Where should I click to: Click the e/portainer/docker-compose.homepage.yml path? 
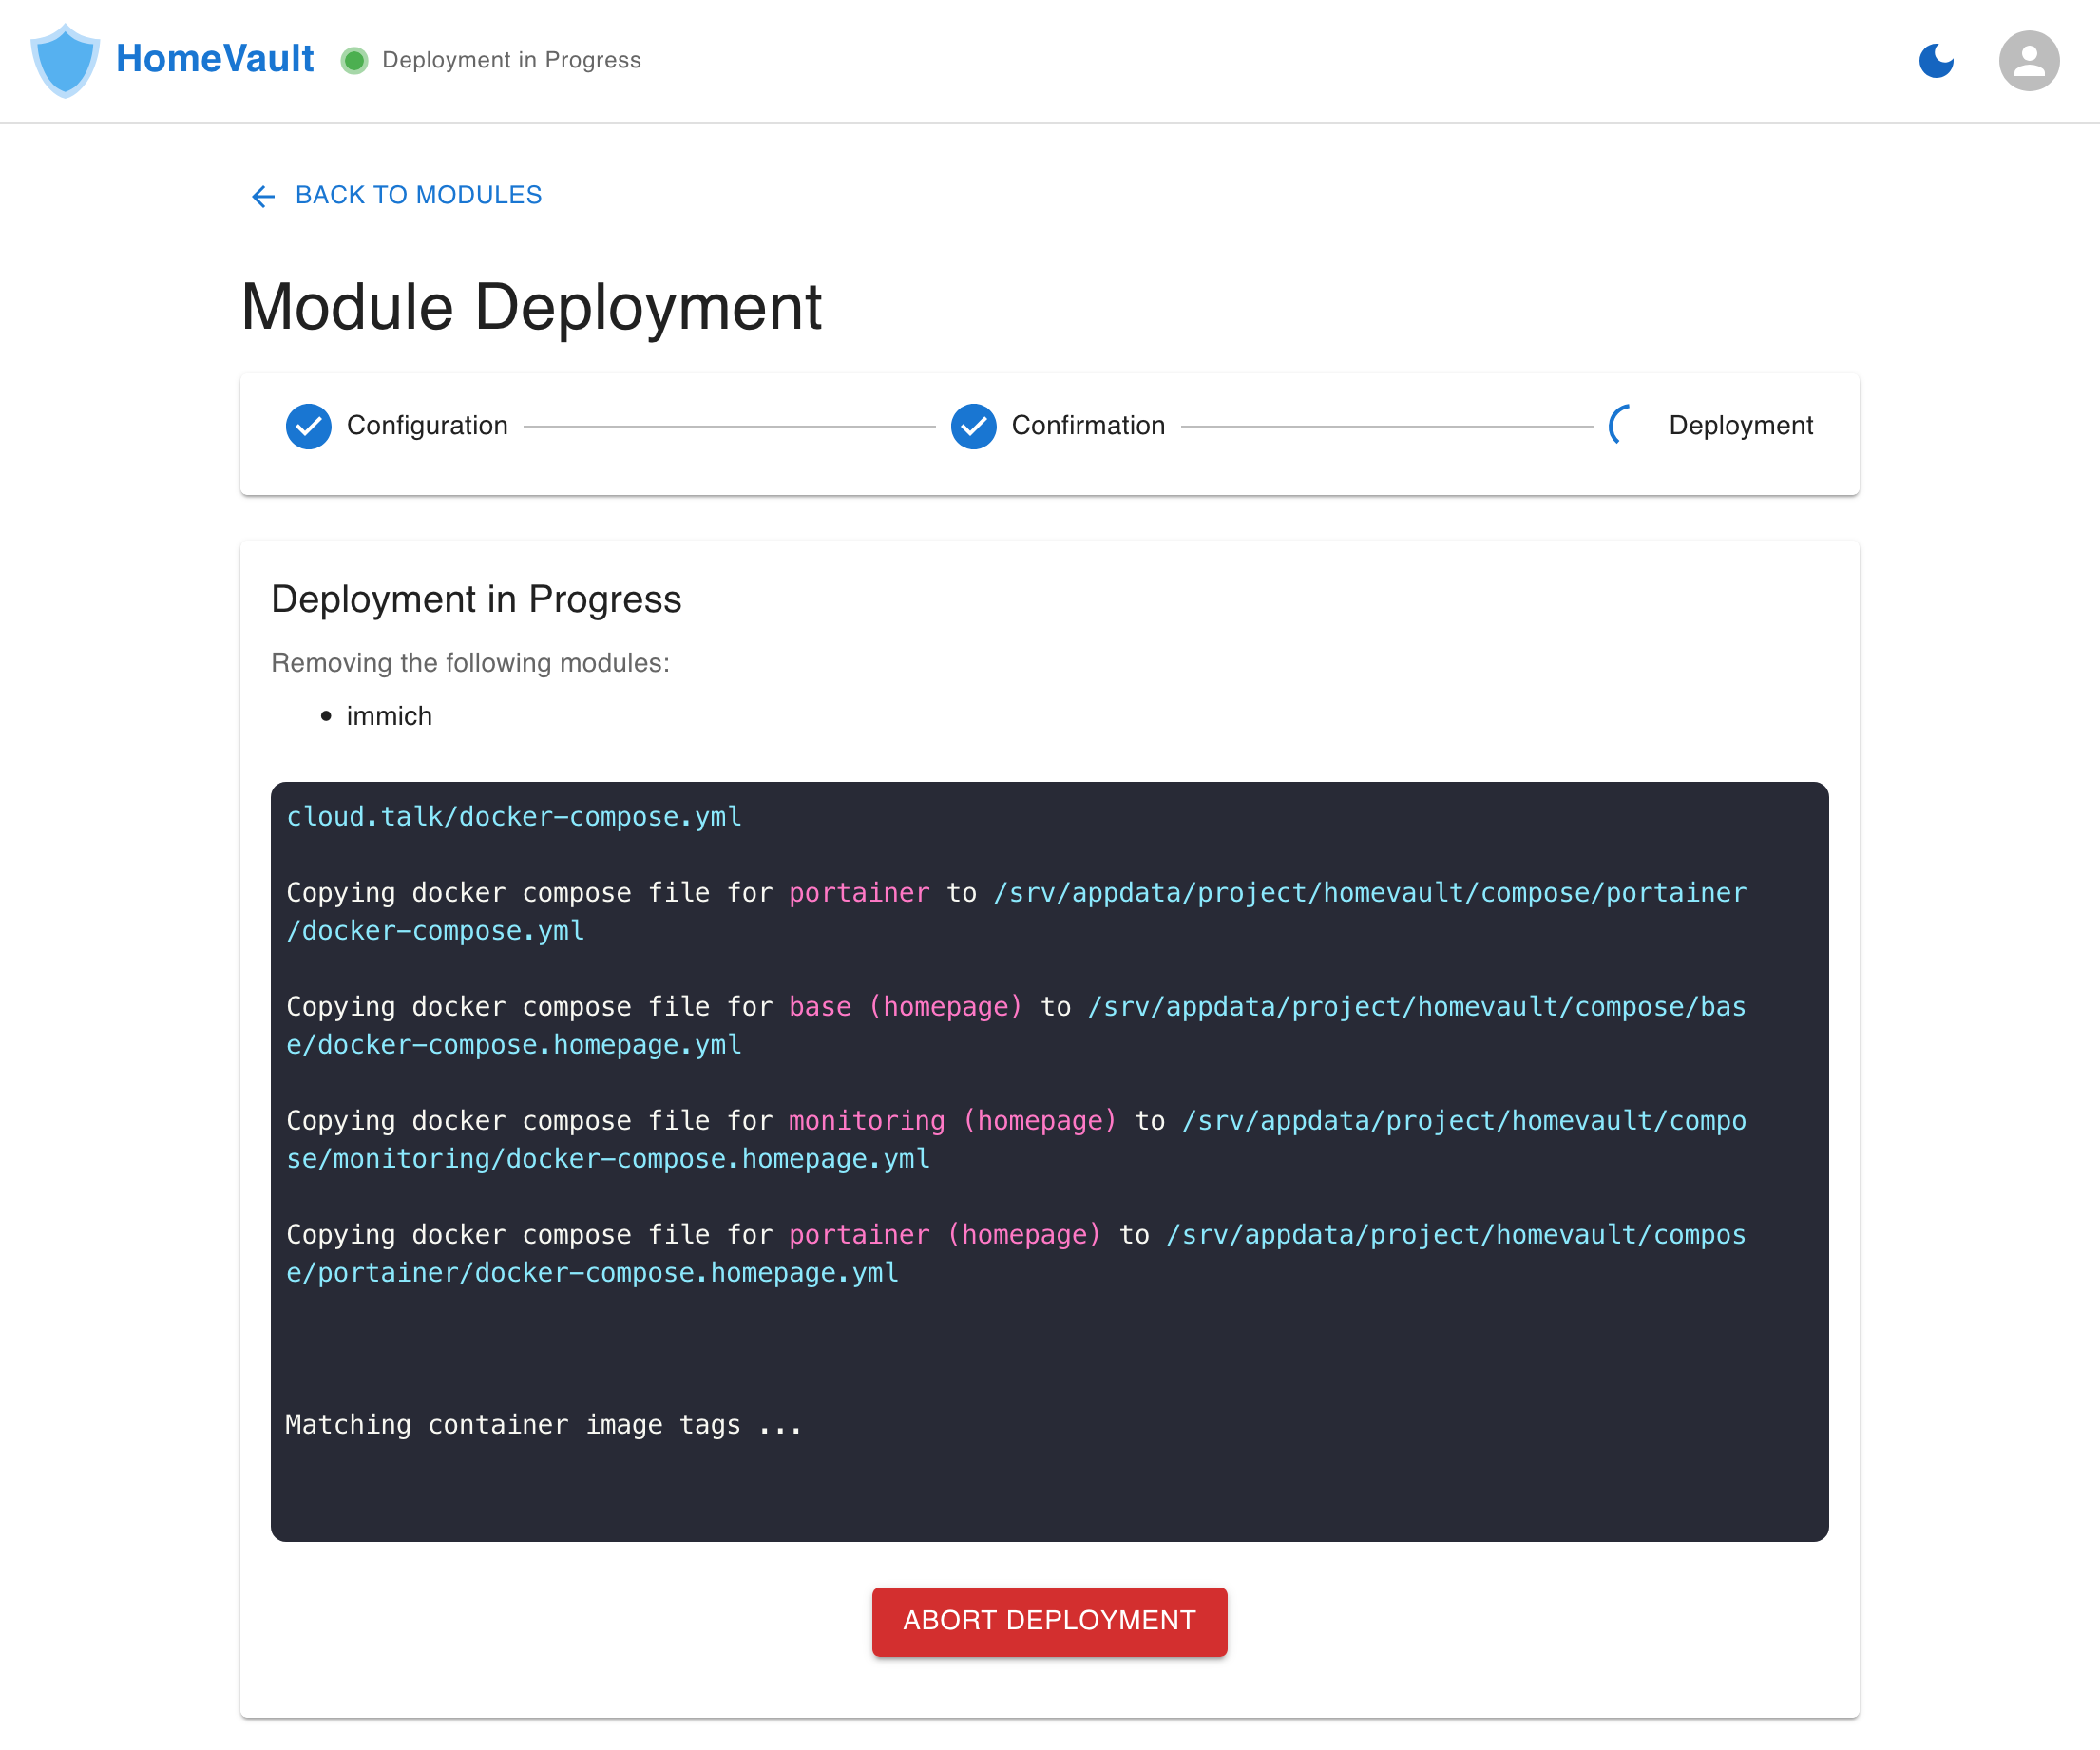592,1272
